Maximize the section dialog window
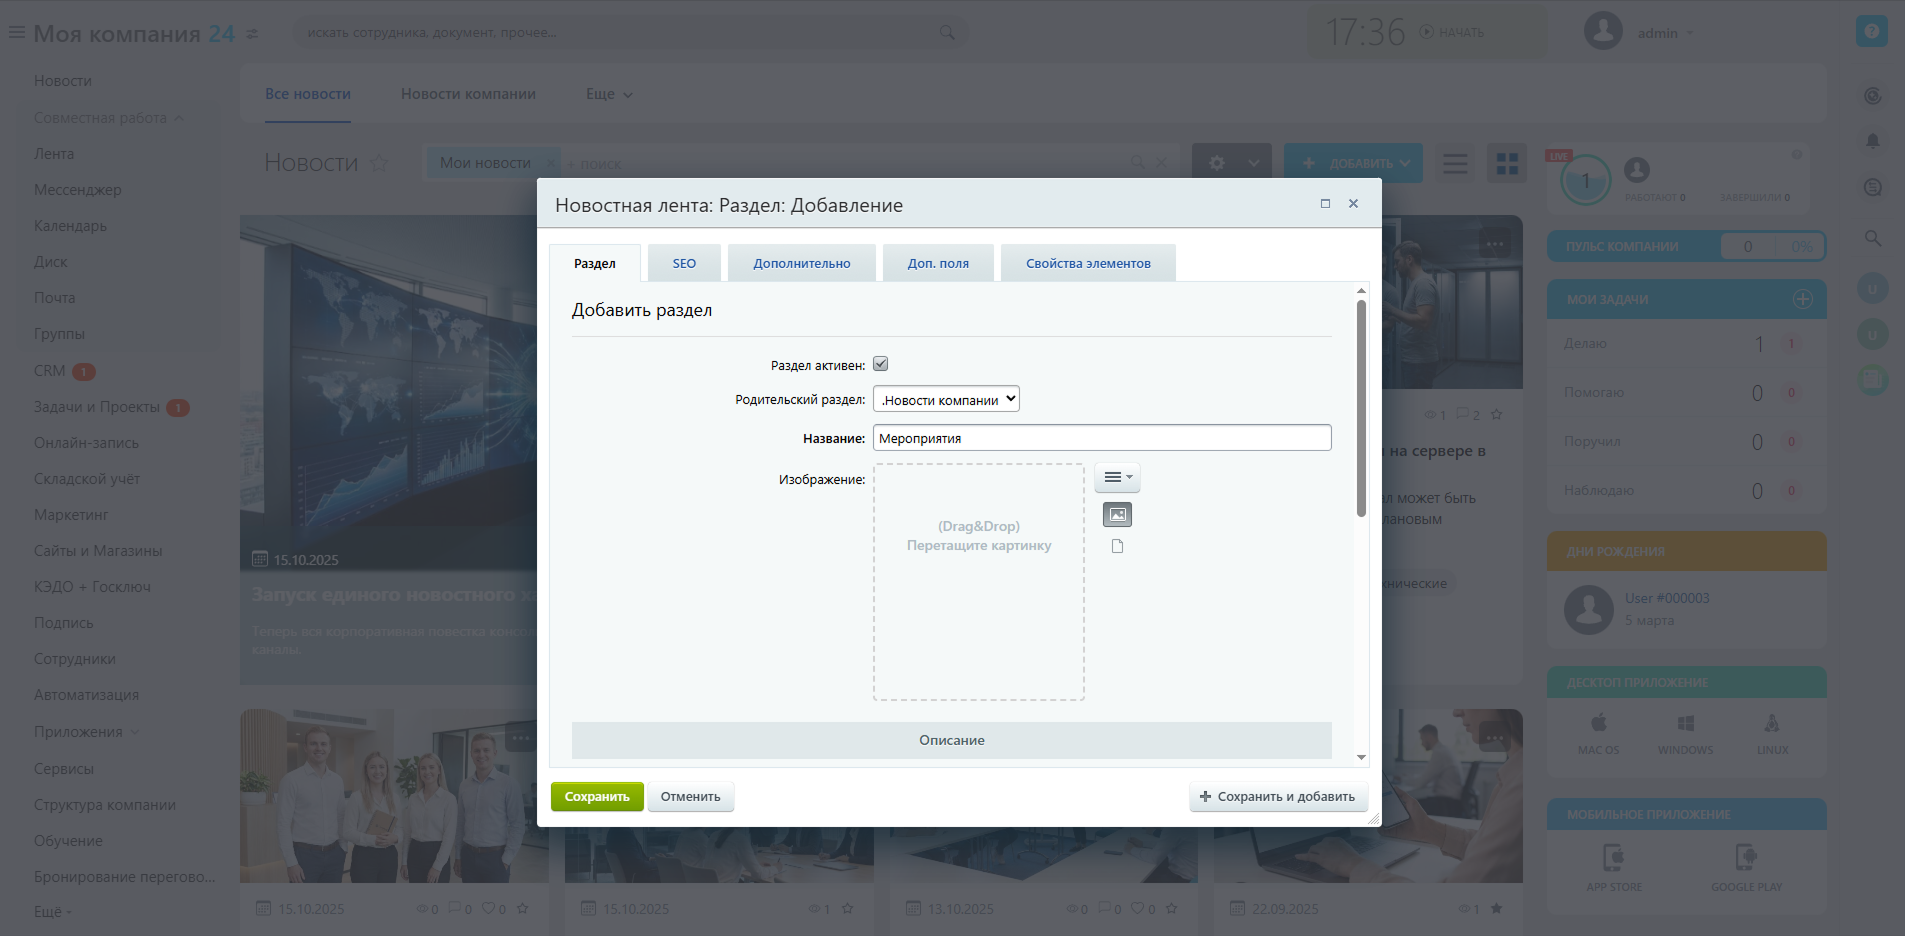 [x=1325, y=204]
